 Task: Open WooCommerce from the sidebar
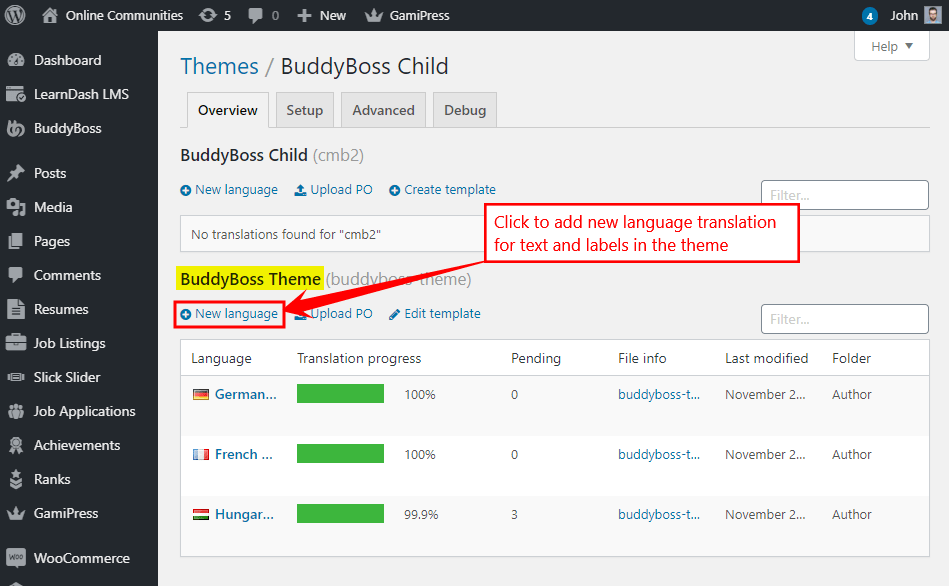pos(81,558)
